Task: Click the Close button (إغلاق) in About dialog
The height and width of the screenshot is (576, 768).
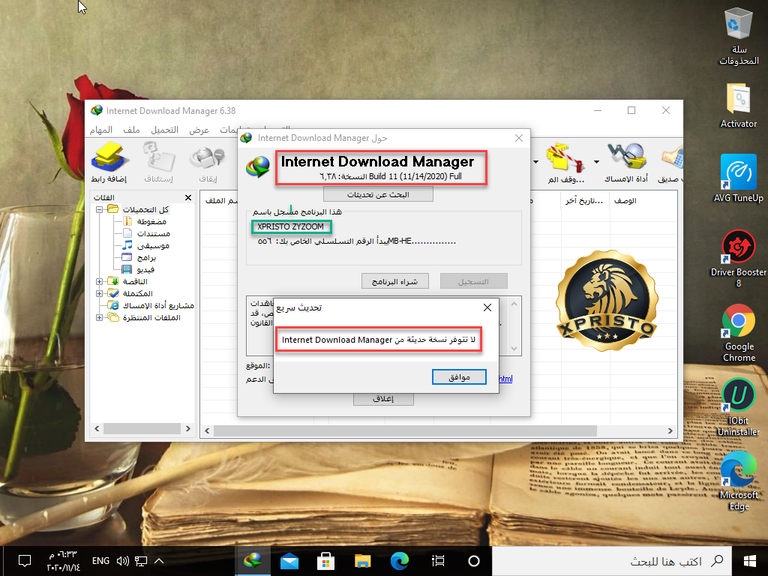Action: pos(383,399)
